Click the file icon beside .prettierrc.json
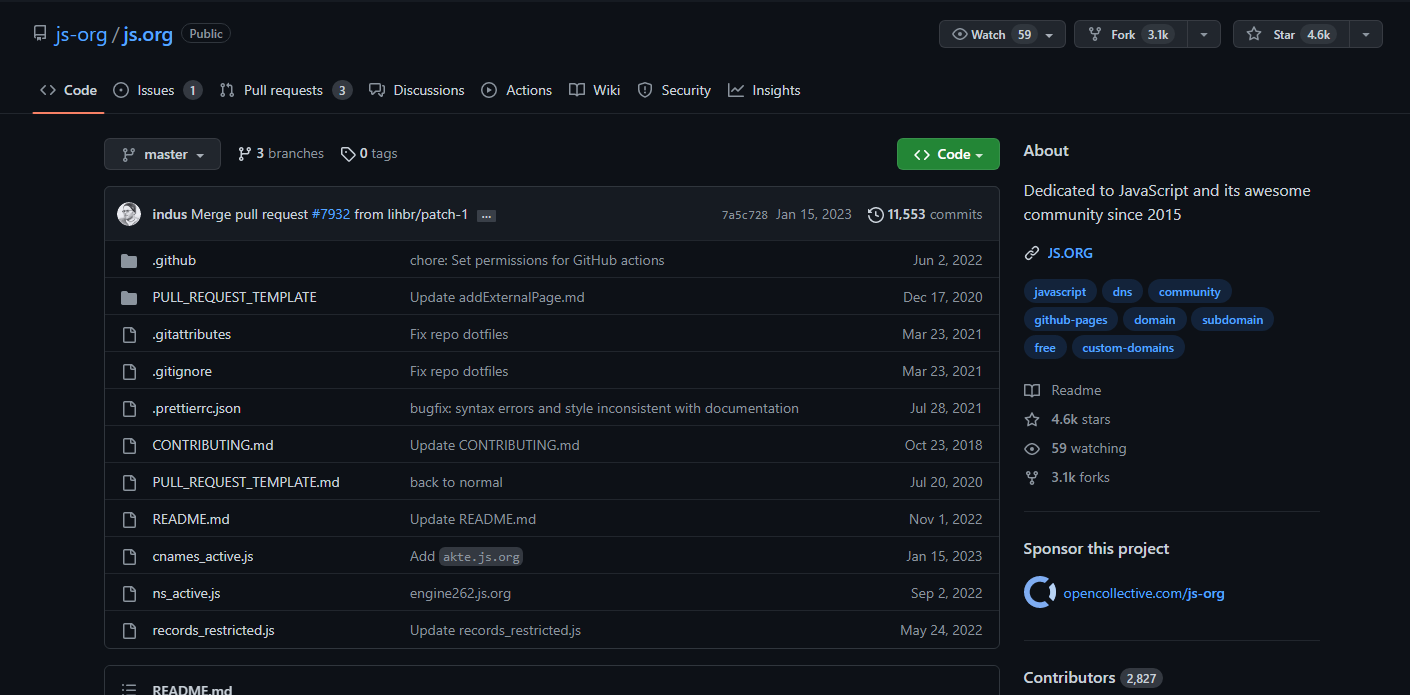 pyautogui.click(x=129, y=408)
